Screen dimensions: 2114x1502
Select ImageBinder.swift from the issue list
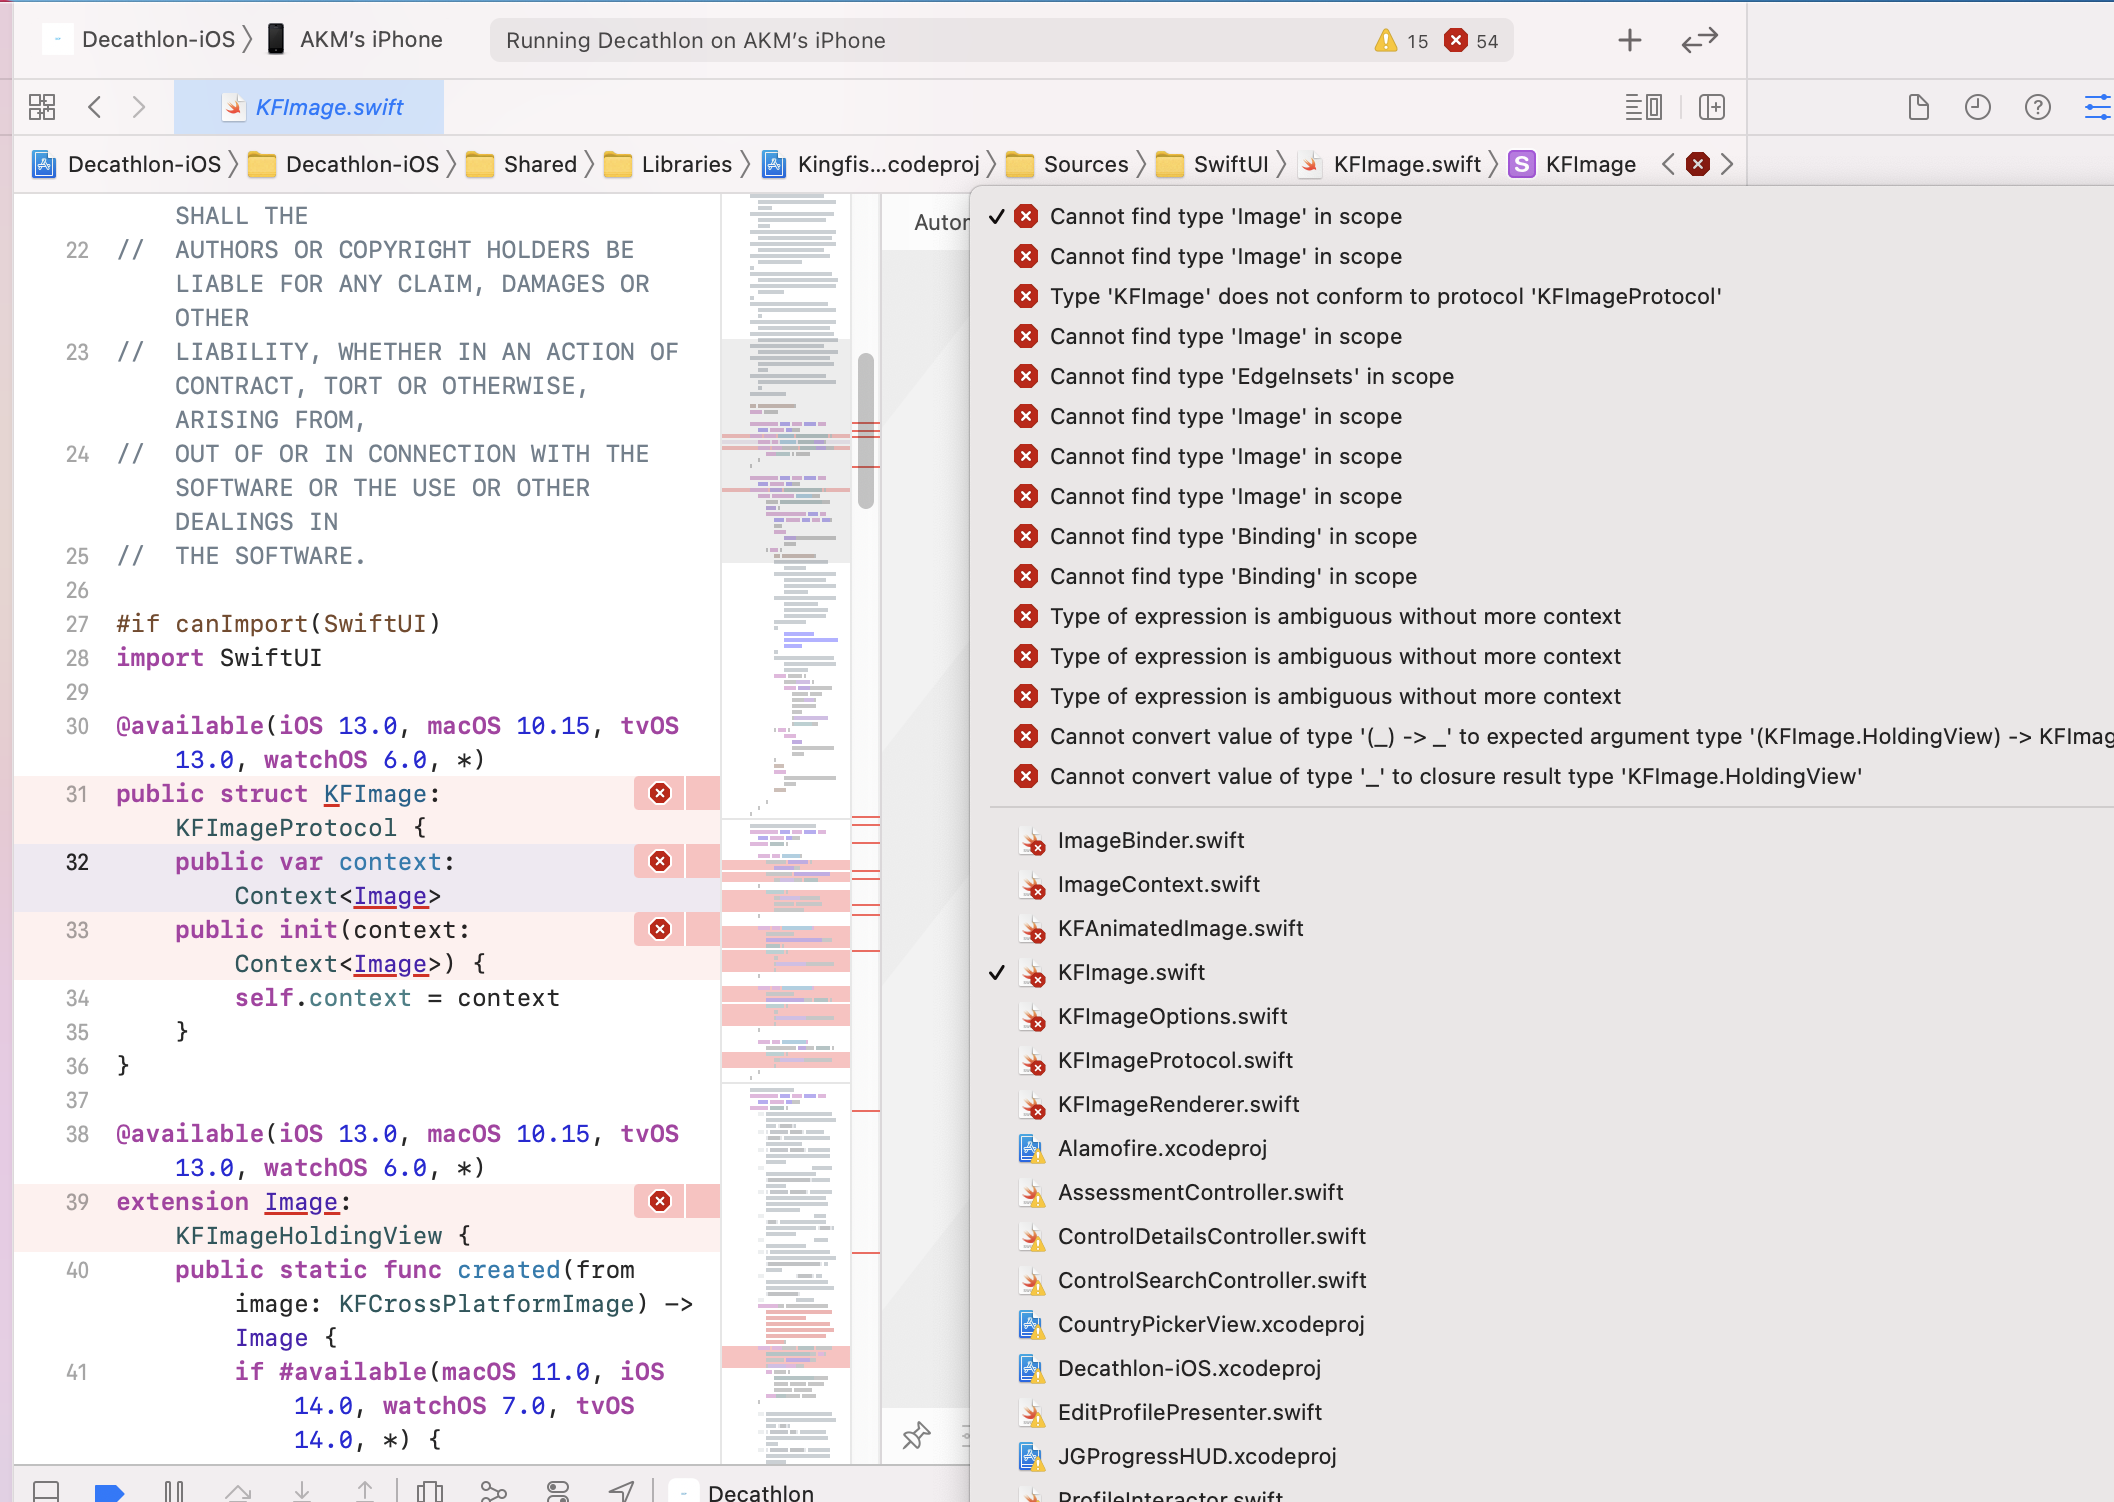(x=1151, y=840)
